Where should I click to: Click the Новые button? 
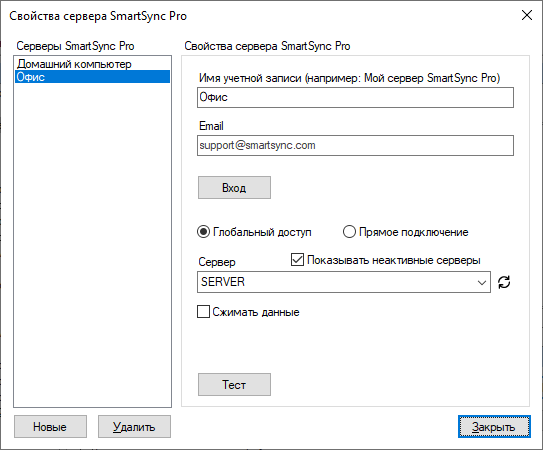51,427
